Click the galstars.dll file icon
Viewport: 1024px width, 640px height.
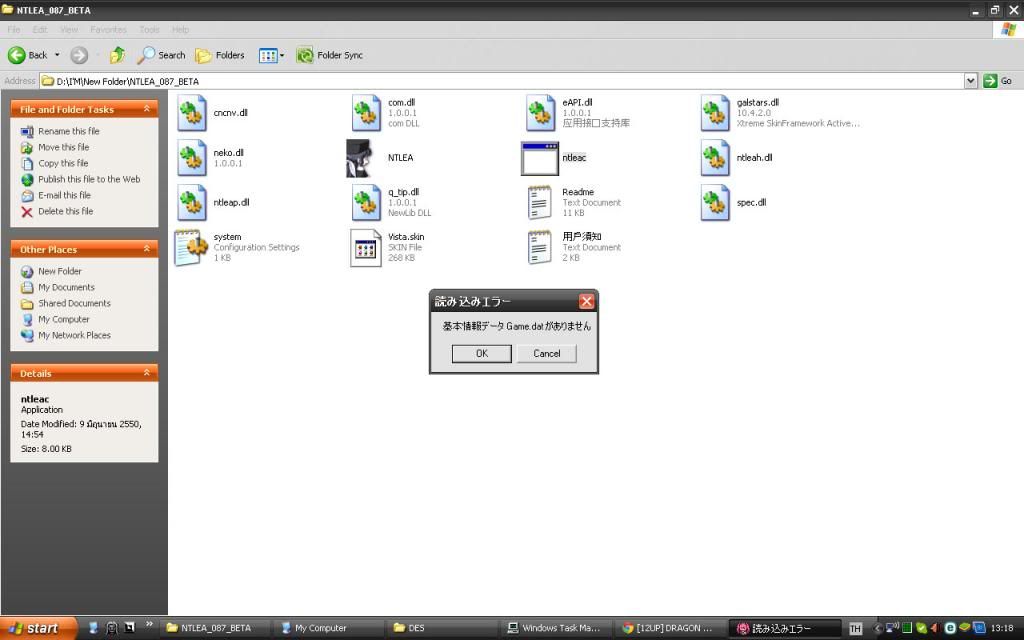click(x=714, y=113)
